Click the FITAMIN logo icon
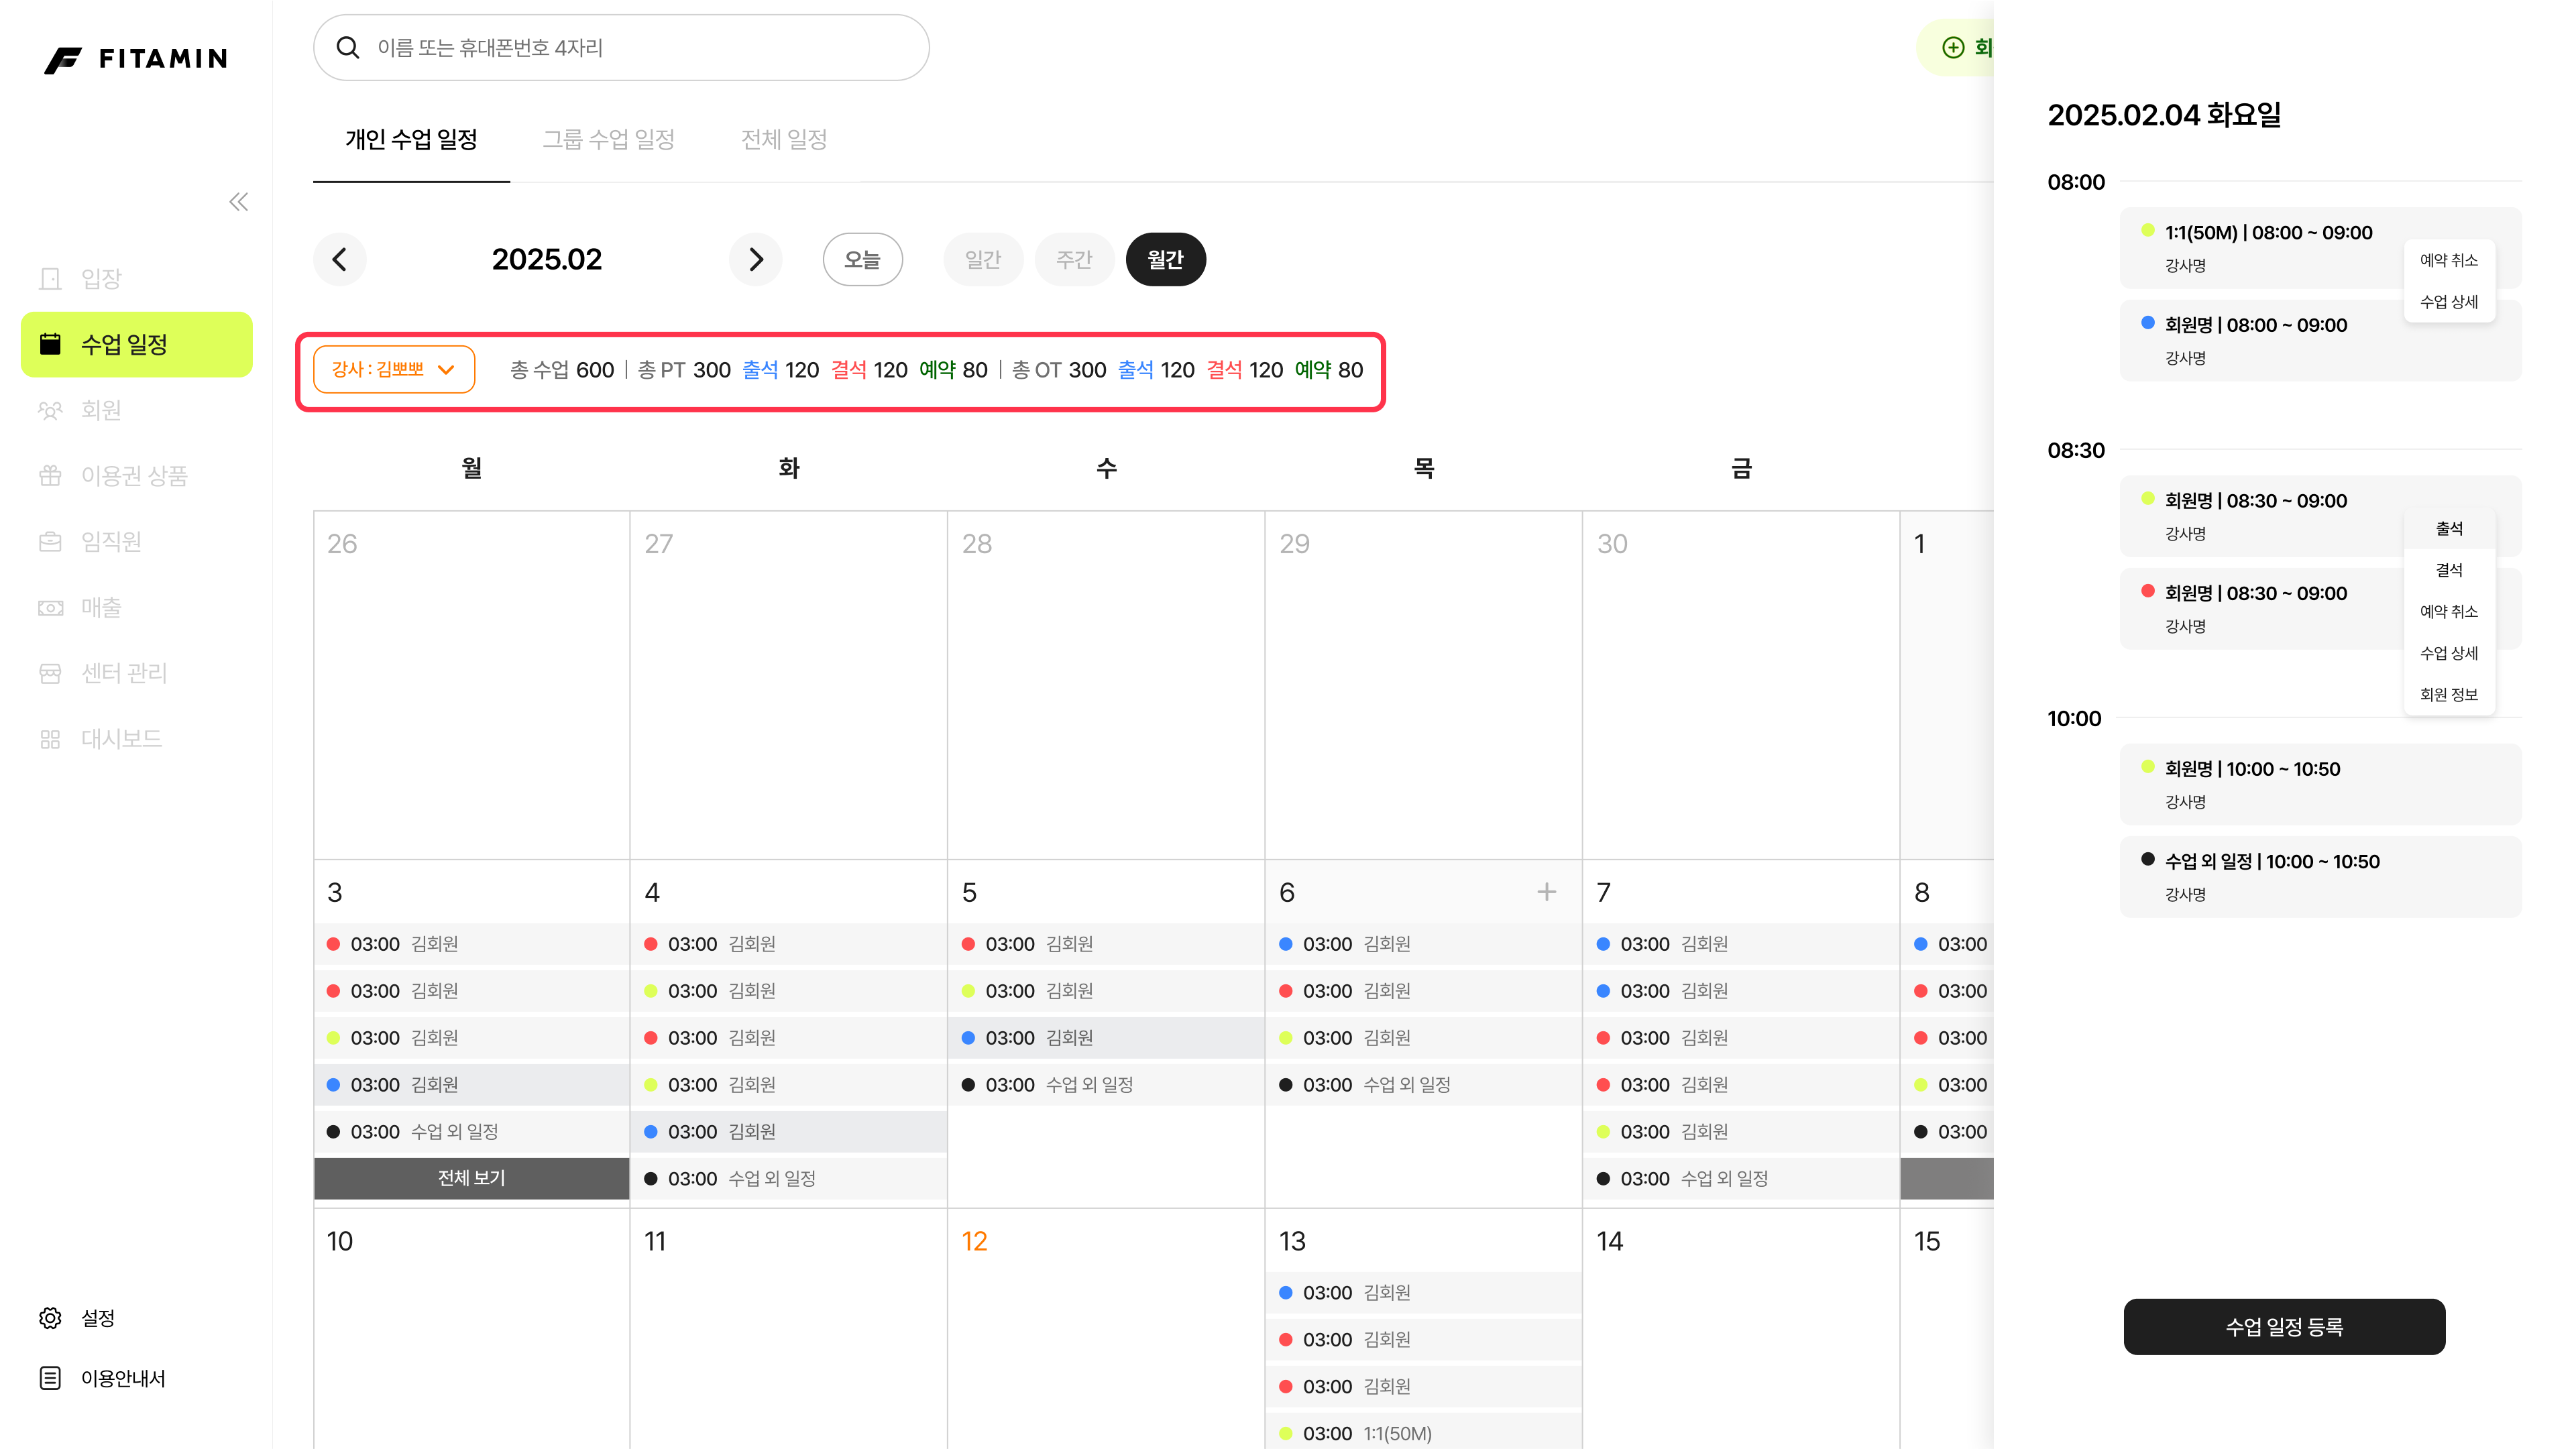The image size is (2576, 1449). click(x=62, y=59)
